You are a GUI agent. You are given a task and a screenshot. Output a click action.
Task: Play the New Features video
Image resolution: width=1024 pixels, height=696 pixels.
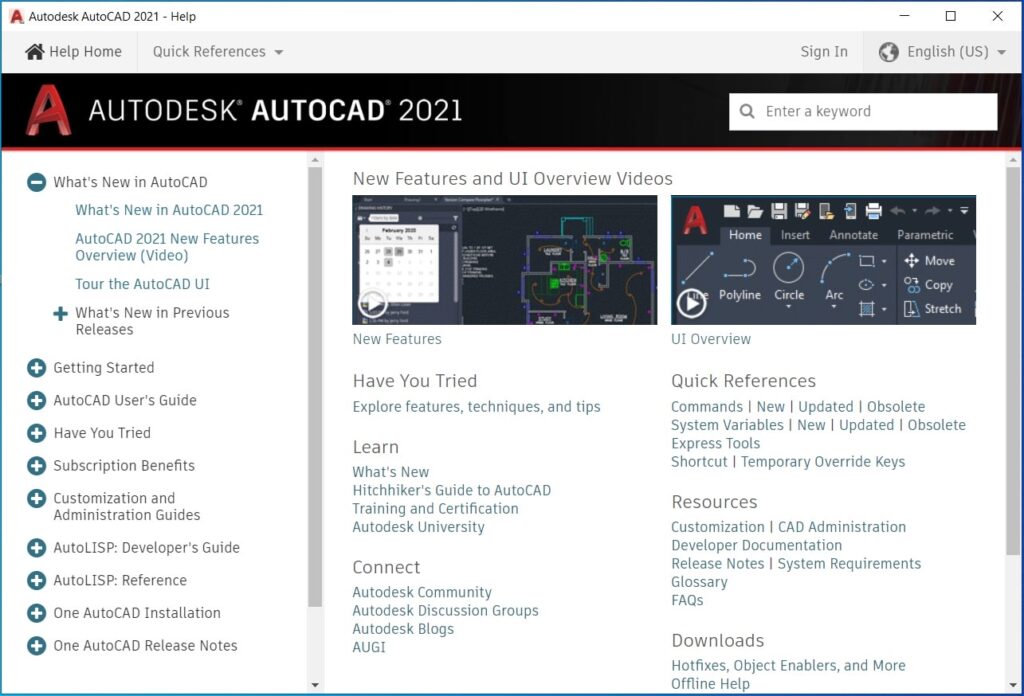pos(373,303)
